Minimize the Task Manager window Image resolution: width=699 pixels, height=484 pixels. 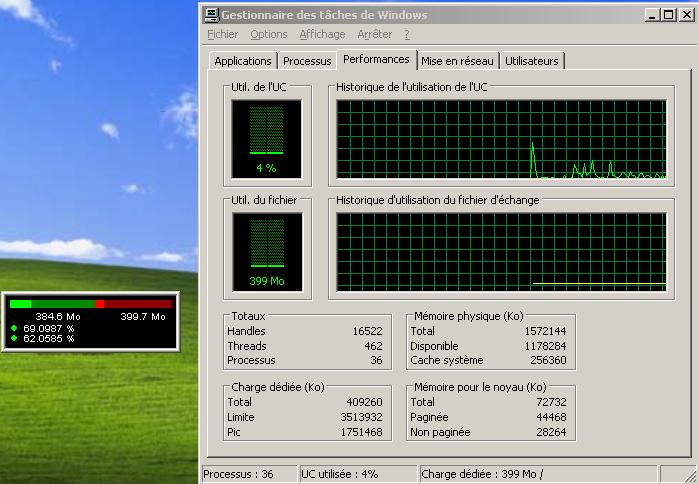[x=652, y=15]
